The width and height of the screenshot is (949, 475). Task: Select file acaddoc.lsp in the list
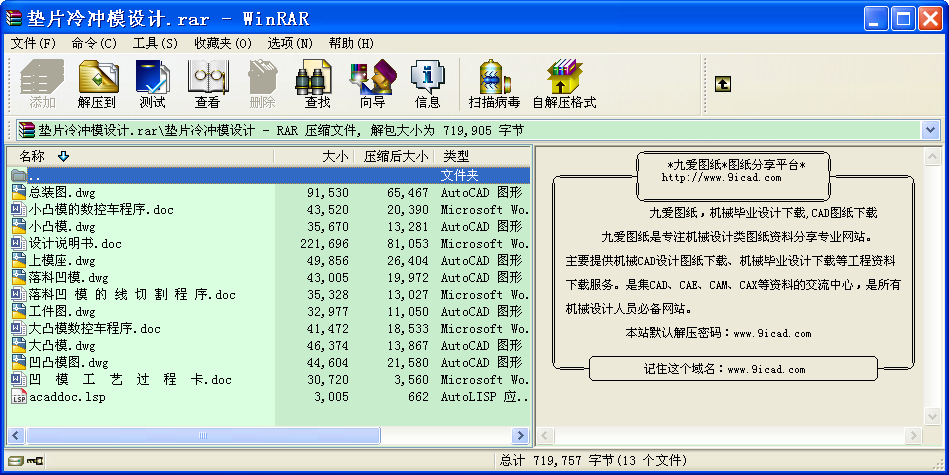point(66,396)
